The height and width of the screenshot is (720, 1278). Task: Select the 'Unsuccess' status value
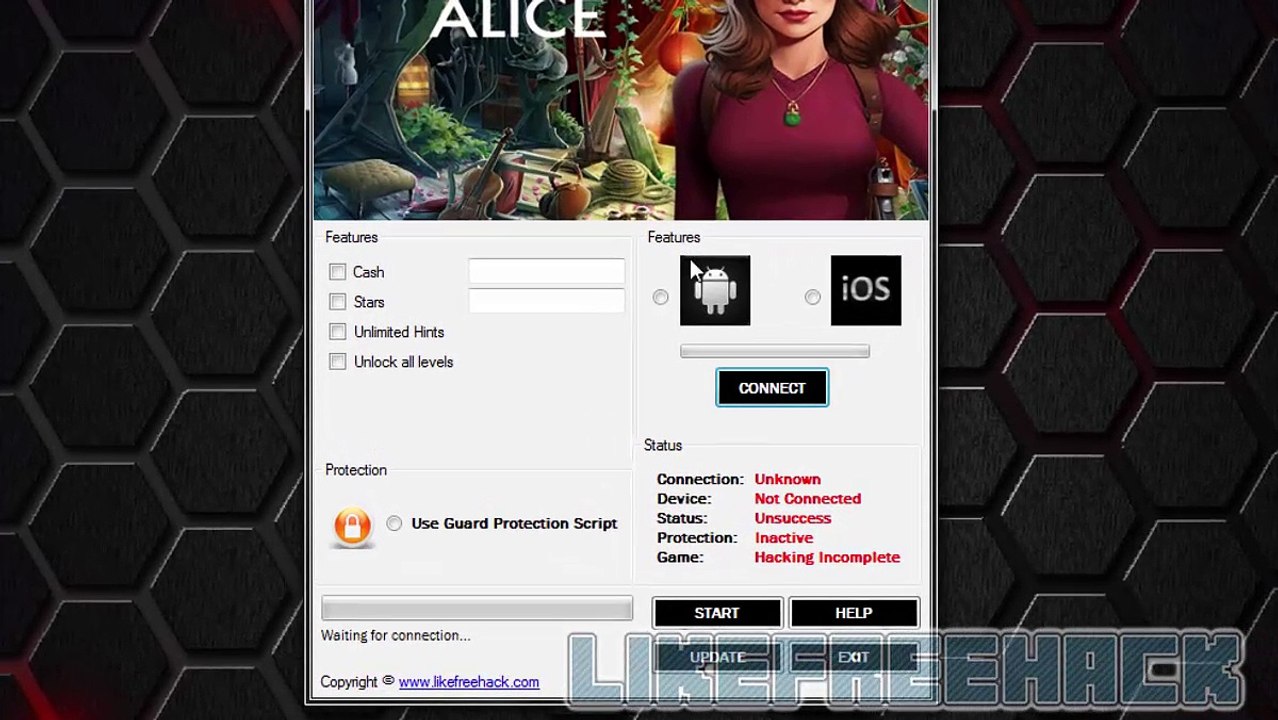point(793,518)
